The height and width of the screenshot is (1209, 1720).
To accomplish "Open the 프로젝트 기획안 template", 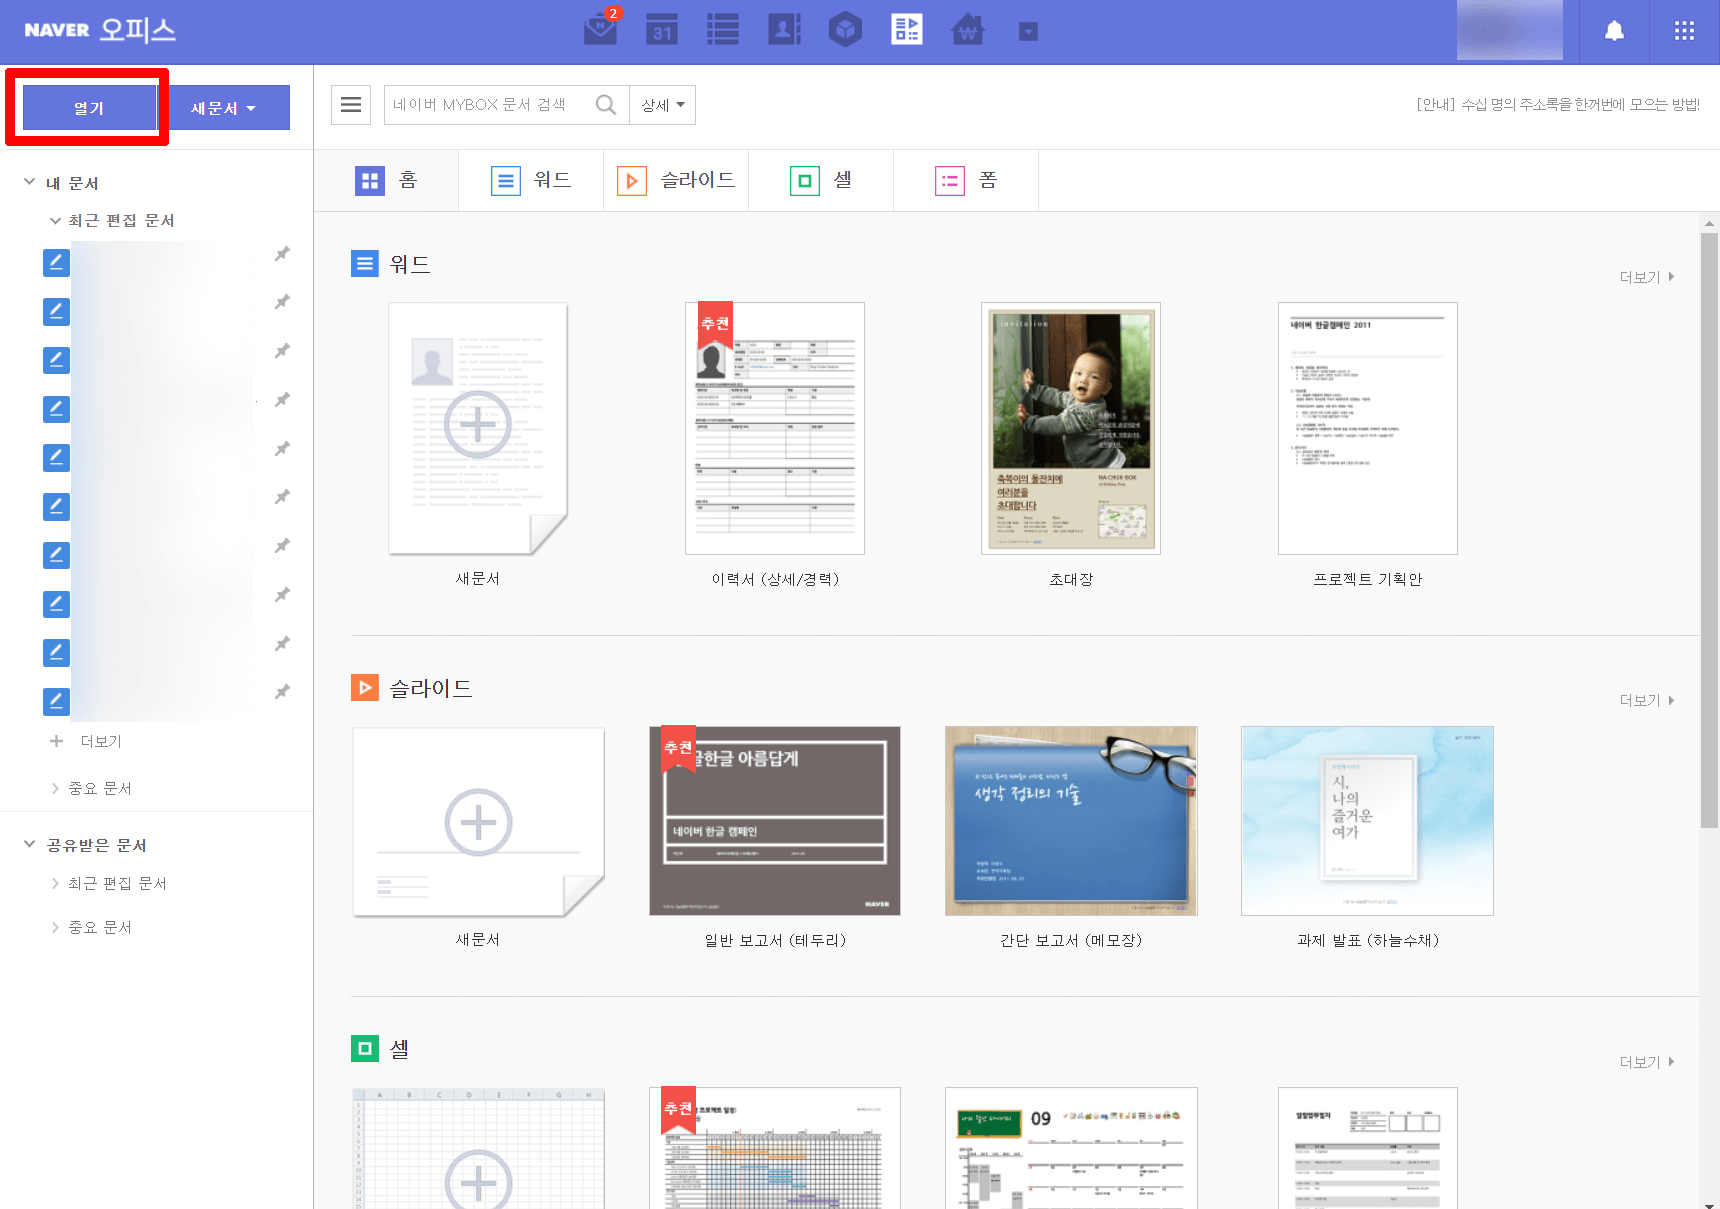I will coord(1368,428).
